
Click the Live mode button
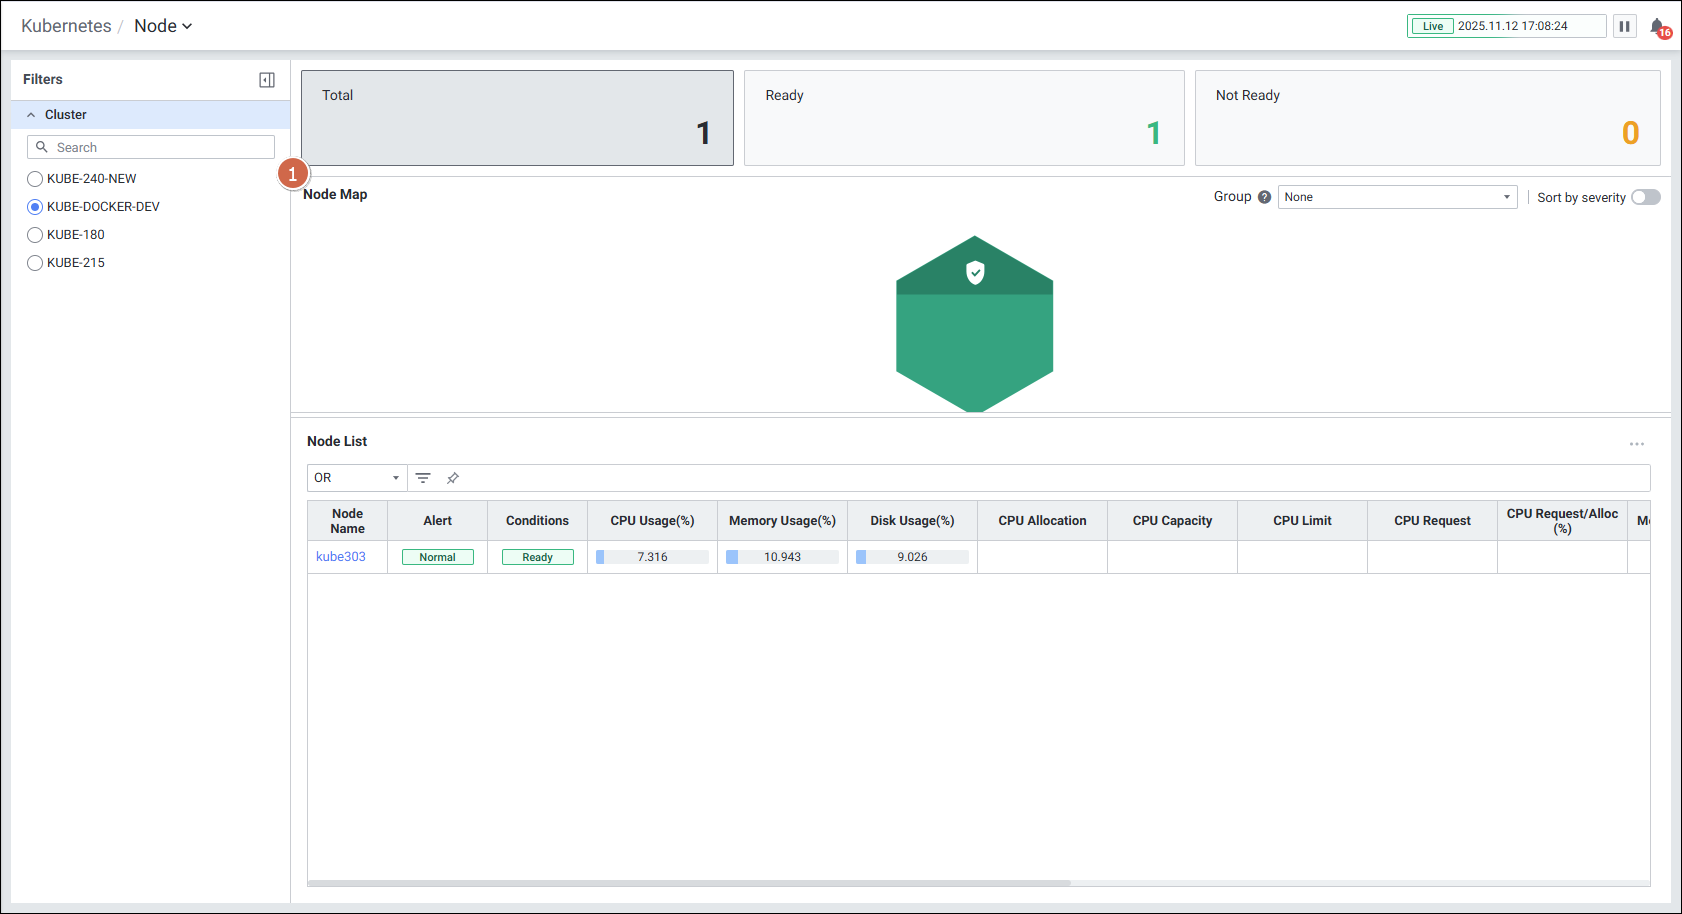(1432, 26)
